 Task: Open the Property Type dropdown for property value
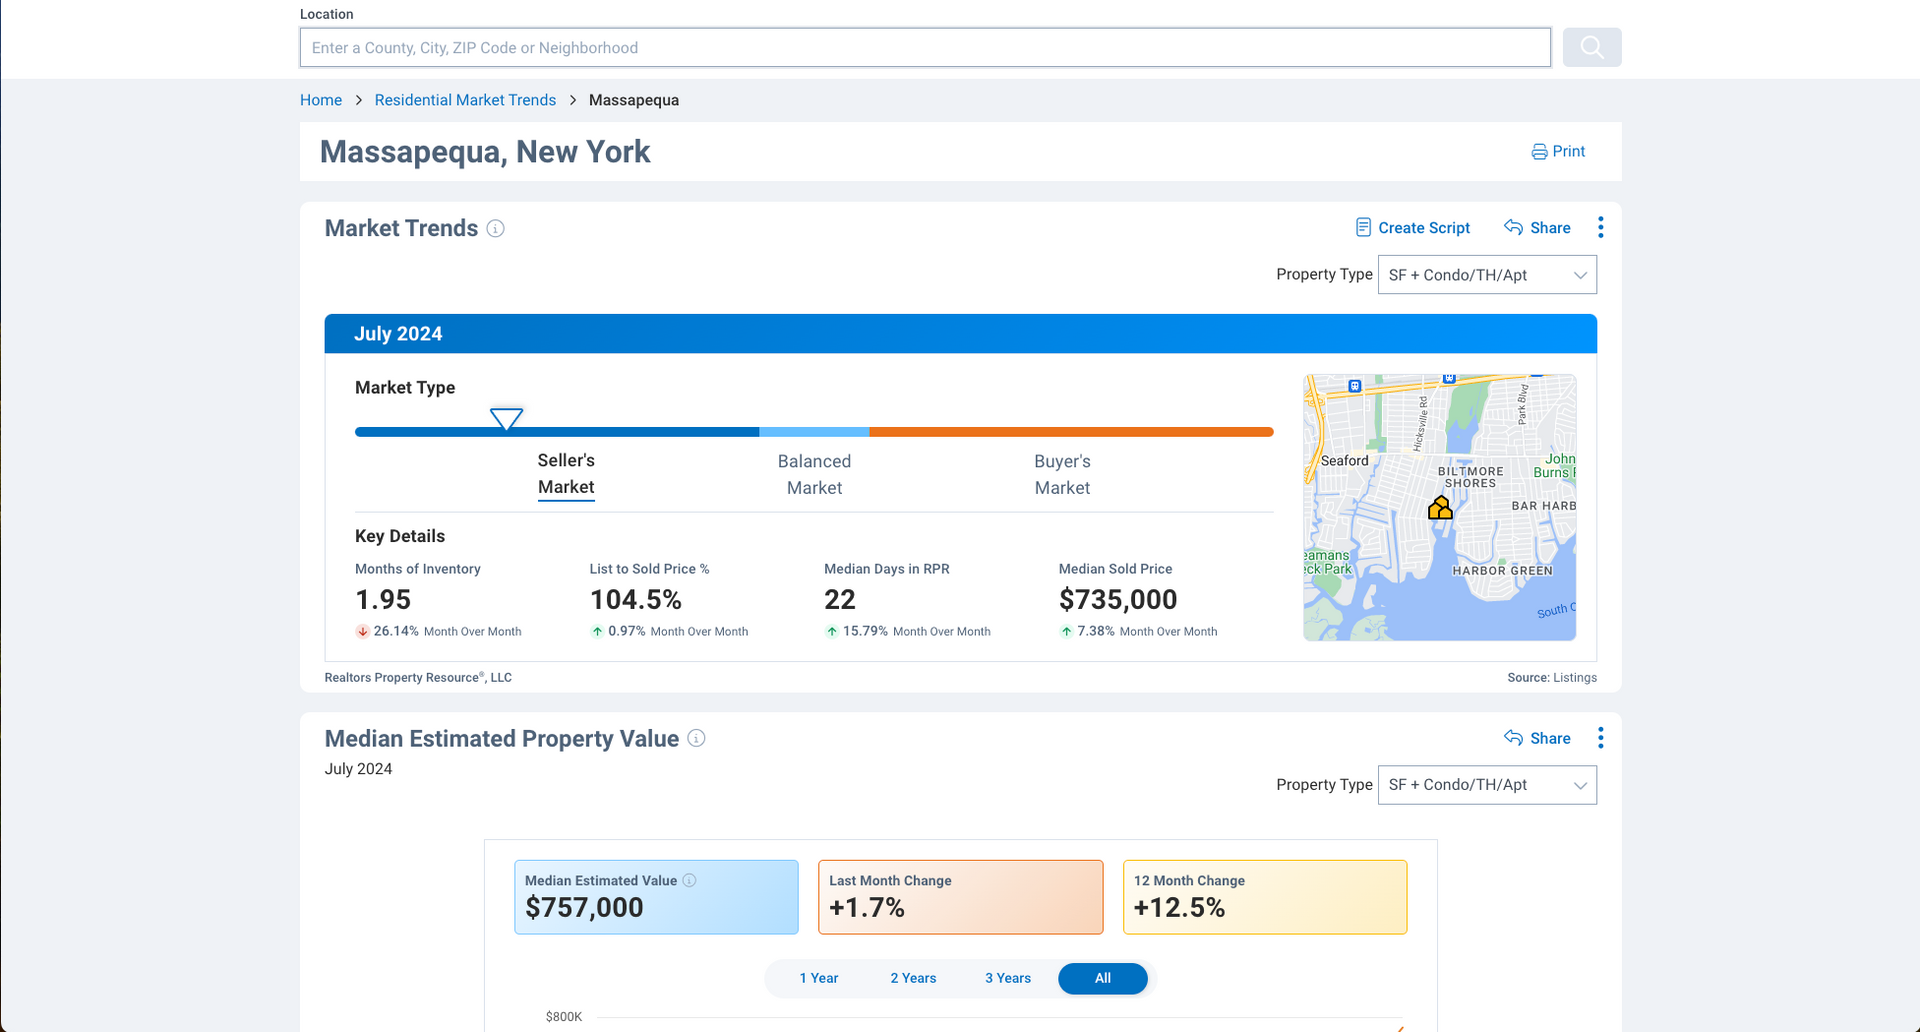click(1487, 785)
